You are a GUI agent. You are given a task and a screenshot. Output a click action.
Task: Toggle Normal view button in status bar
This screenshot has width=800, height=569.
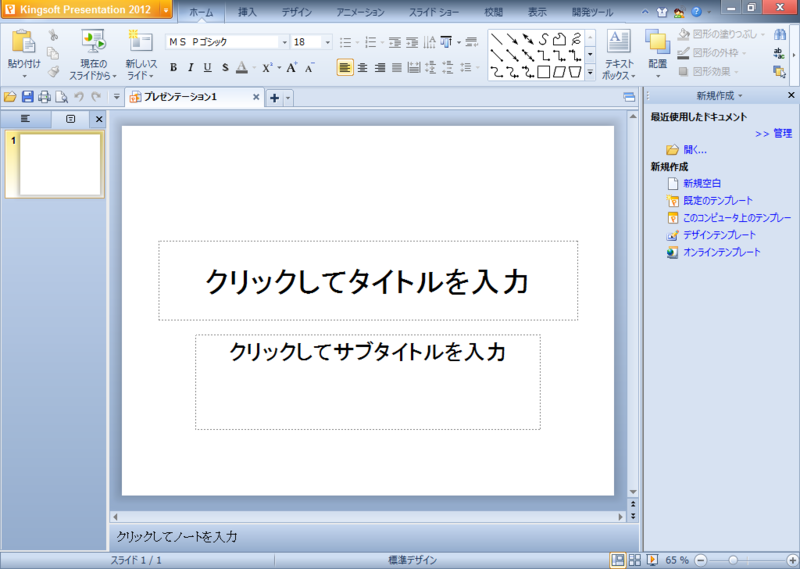click(x=618, y=560)
